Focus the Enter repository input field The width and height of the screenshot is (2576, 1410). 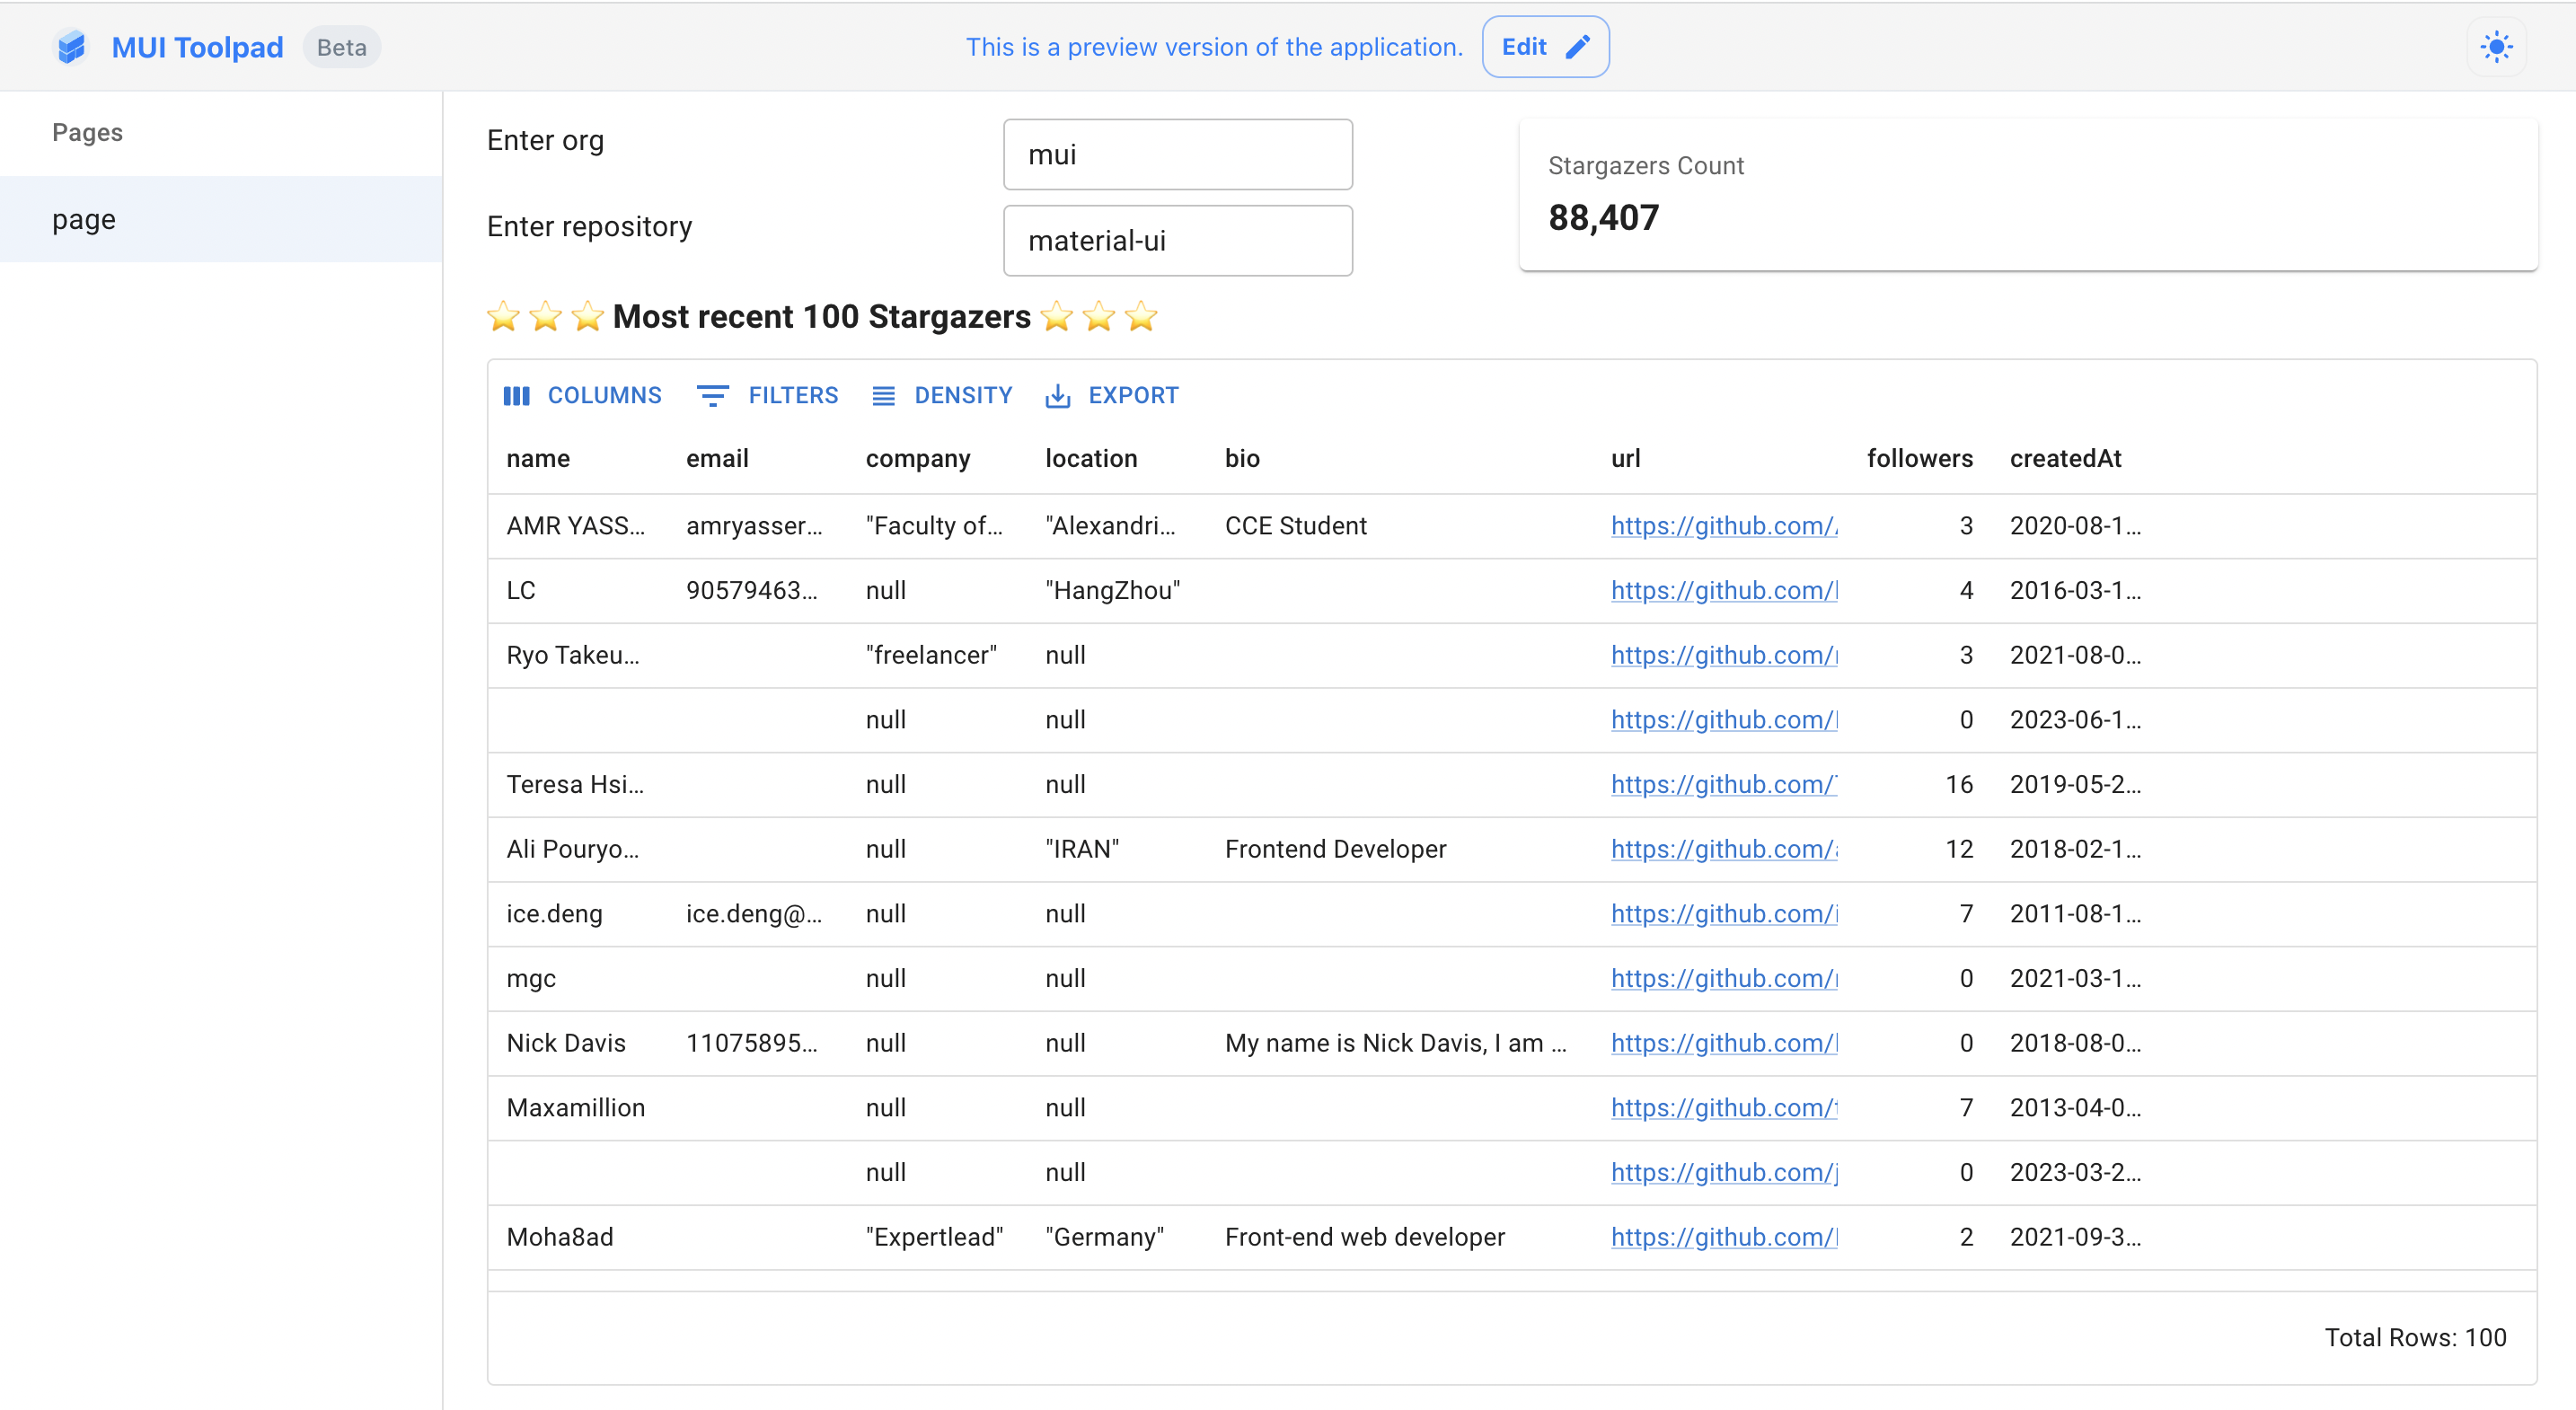(x=1177, y=241)
